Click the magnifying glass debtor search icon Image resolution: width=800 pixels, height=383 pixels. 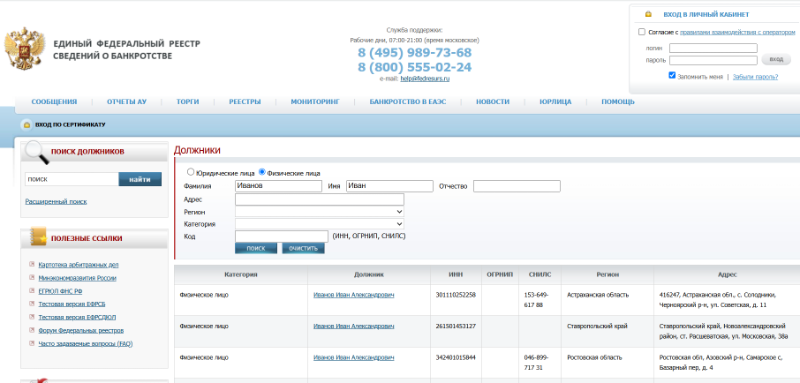pos(37,152)
